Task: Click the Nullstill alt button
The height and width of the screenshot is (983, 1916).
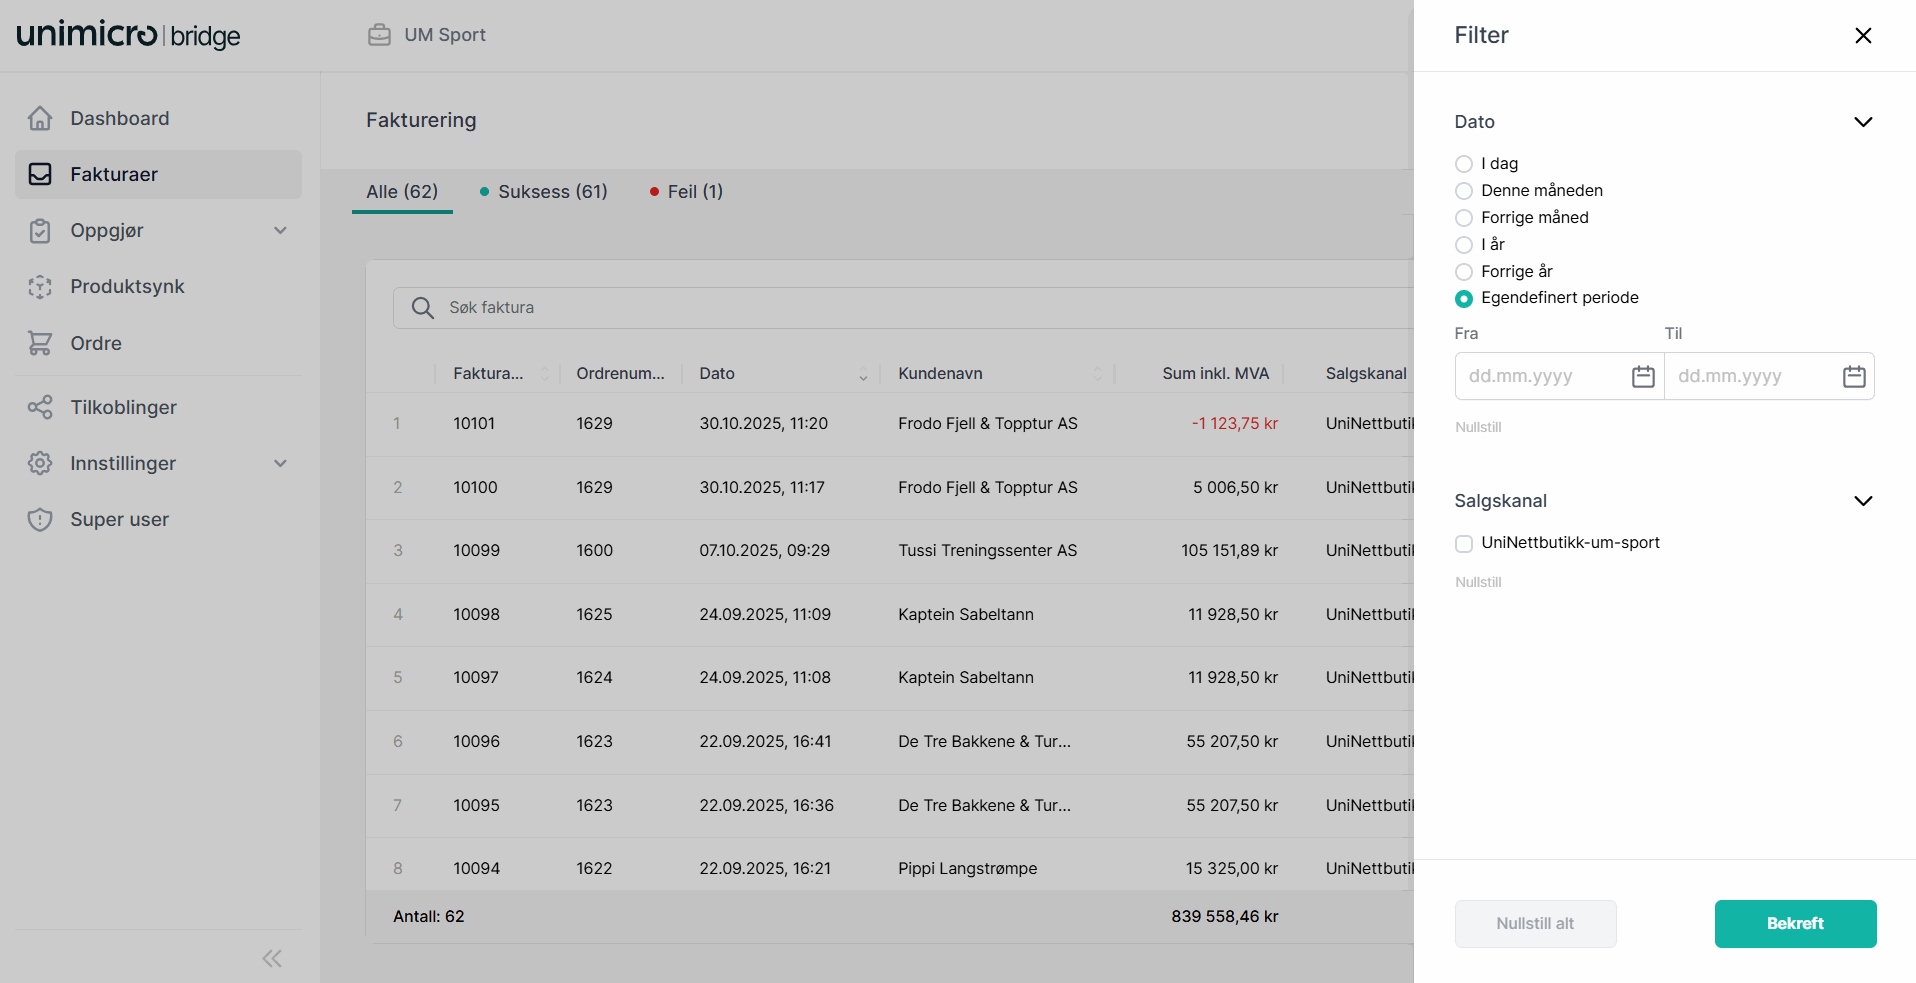Action: click(1534, 924)
